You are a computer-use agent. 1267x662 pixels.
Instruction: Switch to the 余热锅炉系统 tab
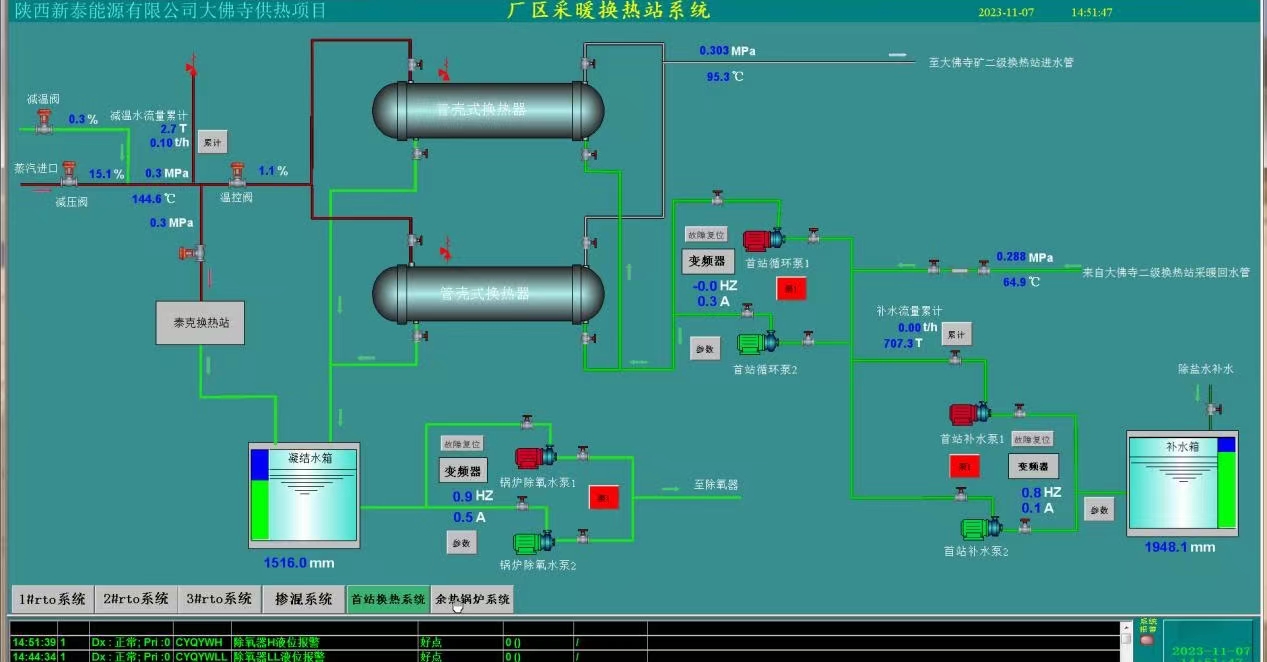tap(472, 599)
